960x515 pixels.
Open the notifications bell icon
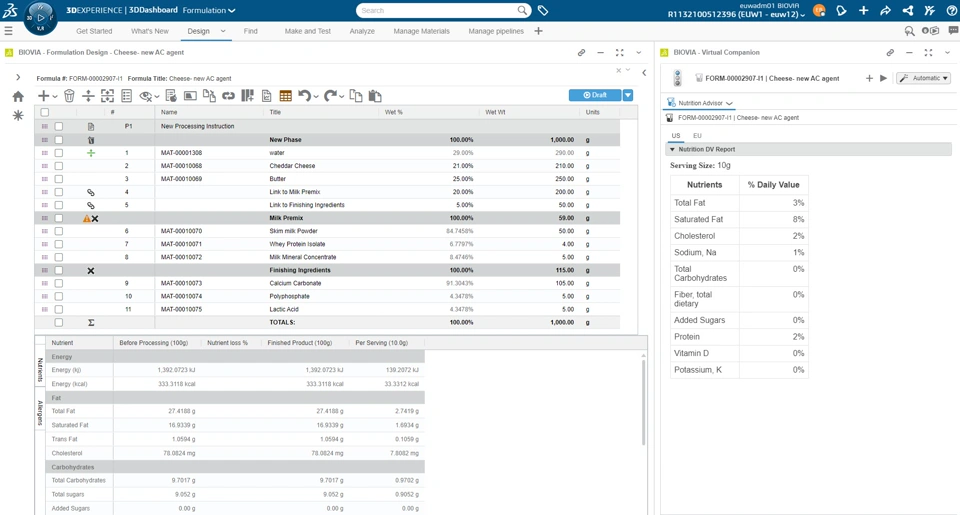click(841, 10)
